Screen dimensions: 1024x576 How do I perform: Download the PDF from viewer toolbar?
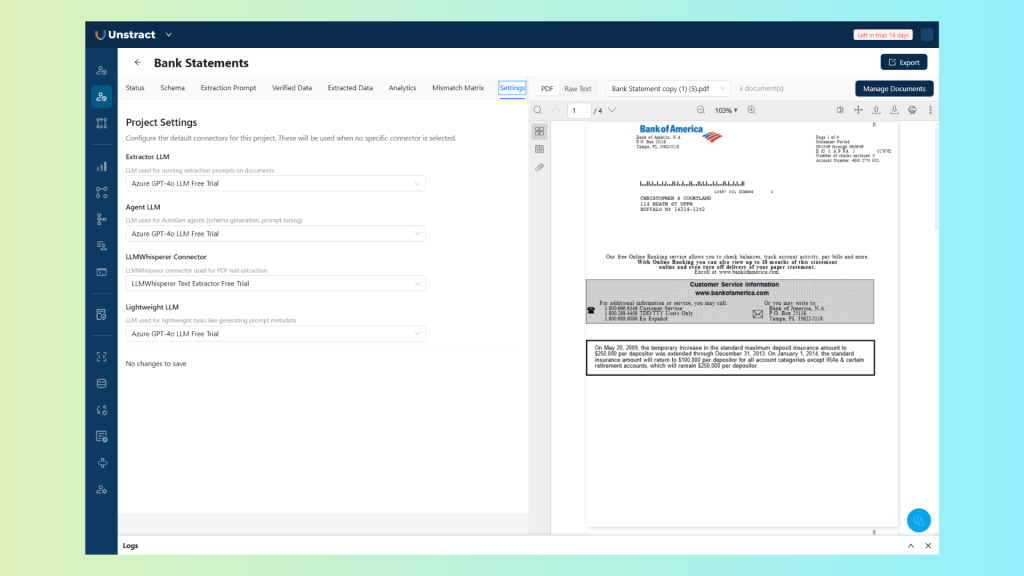[894, 110]
